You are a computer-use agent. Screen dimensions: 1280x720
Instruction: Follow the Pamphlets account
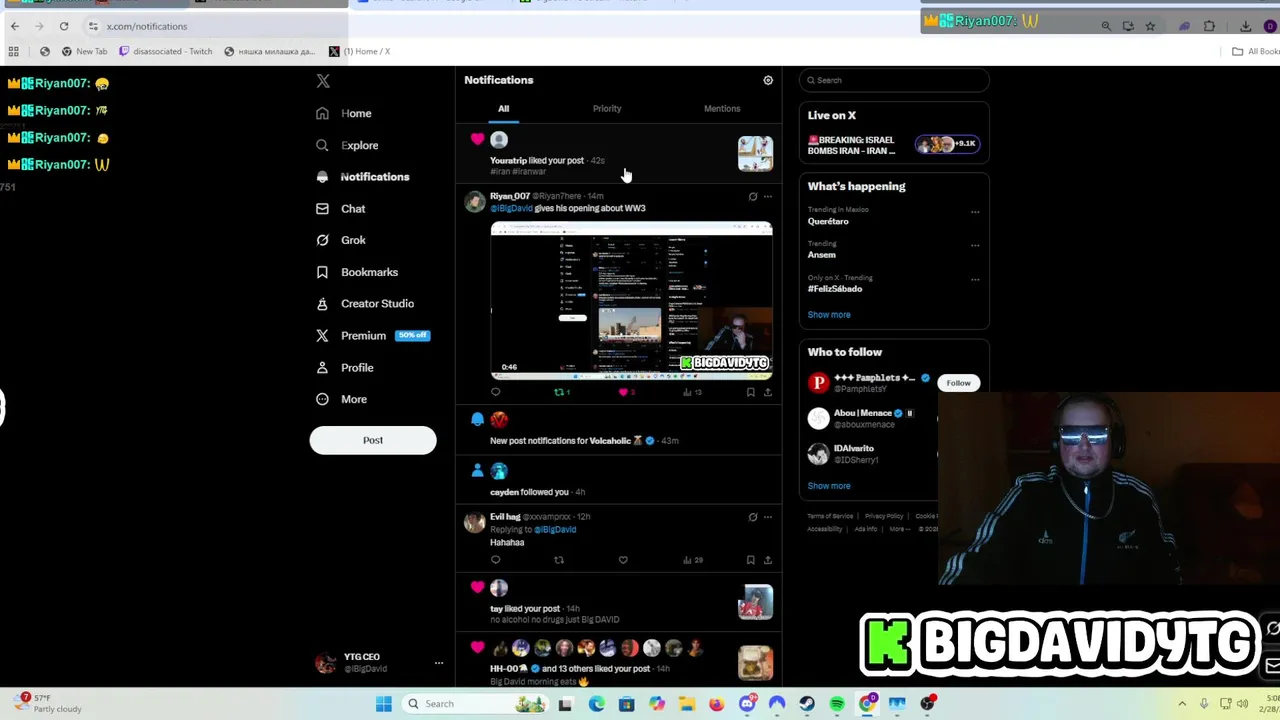coord(958,383)
